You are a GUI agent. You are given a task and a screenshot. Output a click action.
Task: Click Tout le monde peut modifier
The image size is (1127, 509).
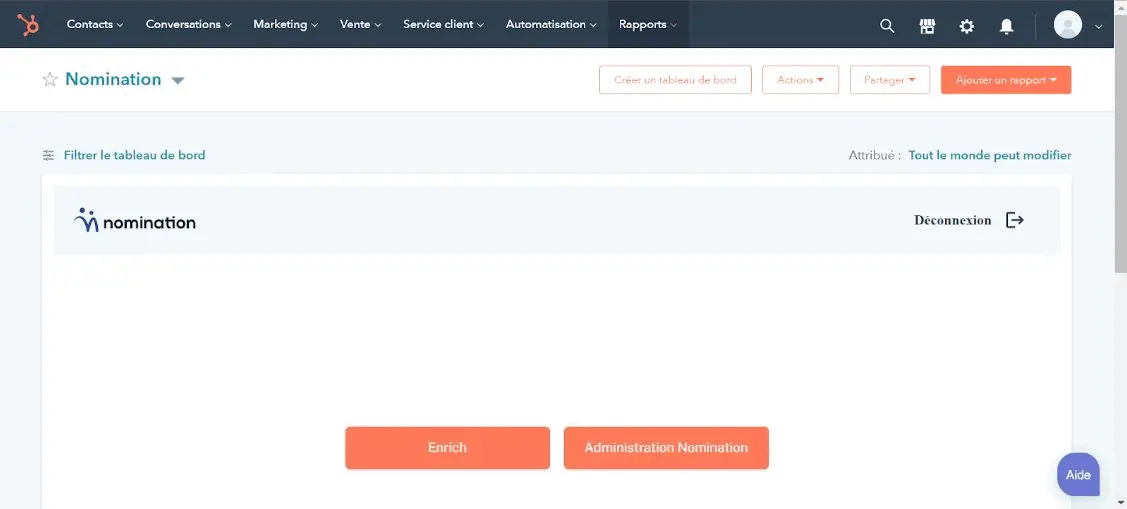point(990,155)
